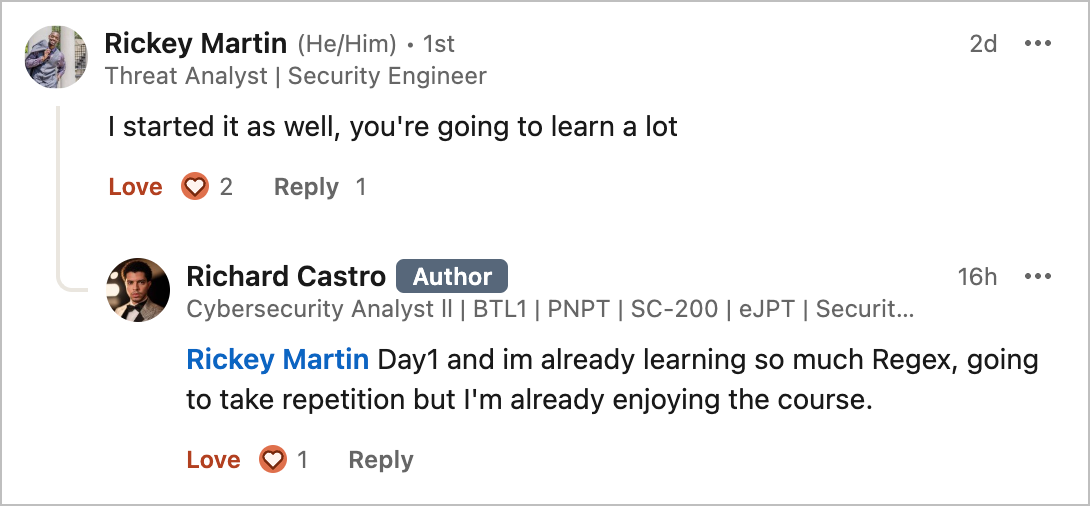The height and width of the screenshot is (506, 1090).
Task: Click the heart reaction icon under Richard's reply
Action: pyautogui.click(x=273, y=459)
